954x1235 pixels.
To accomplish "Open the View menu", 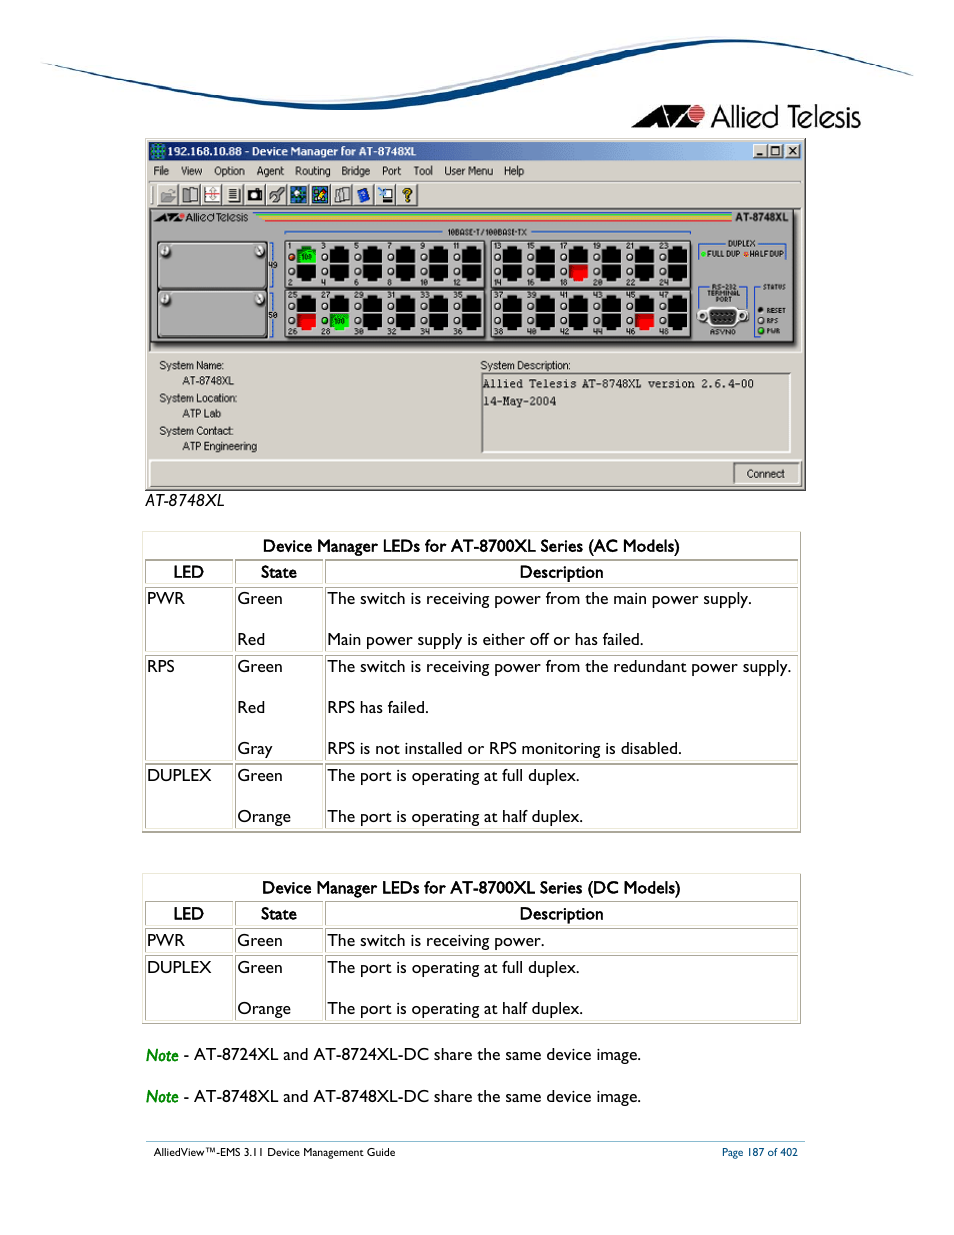I will click(x=191, y=171).
